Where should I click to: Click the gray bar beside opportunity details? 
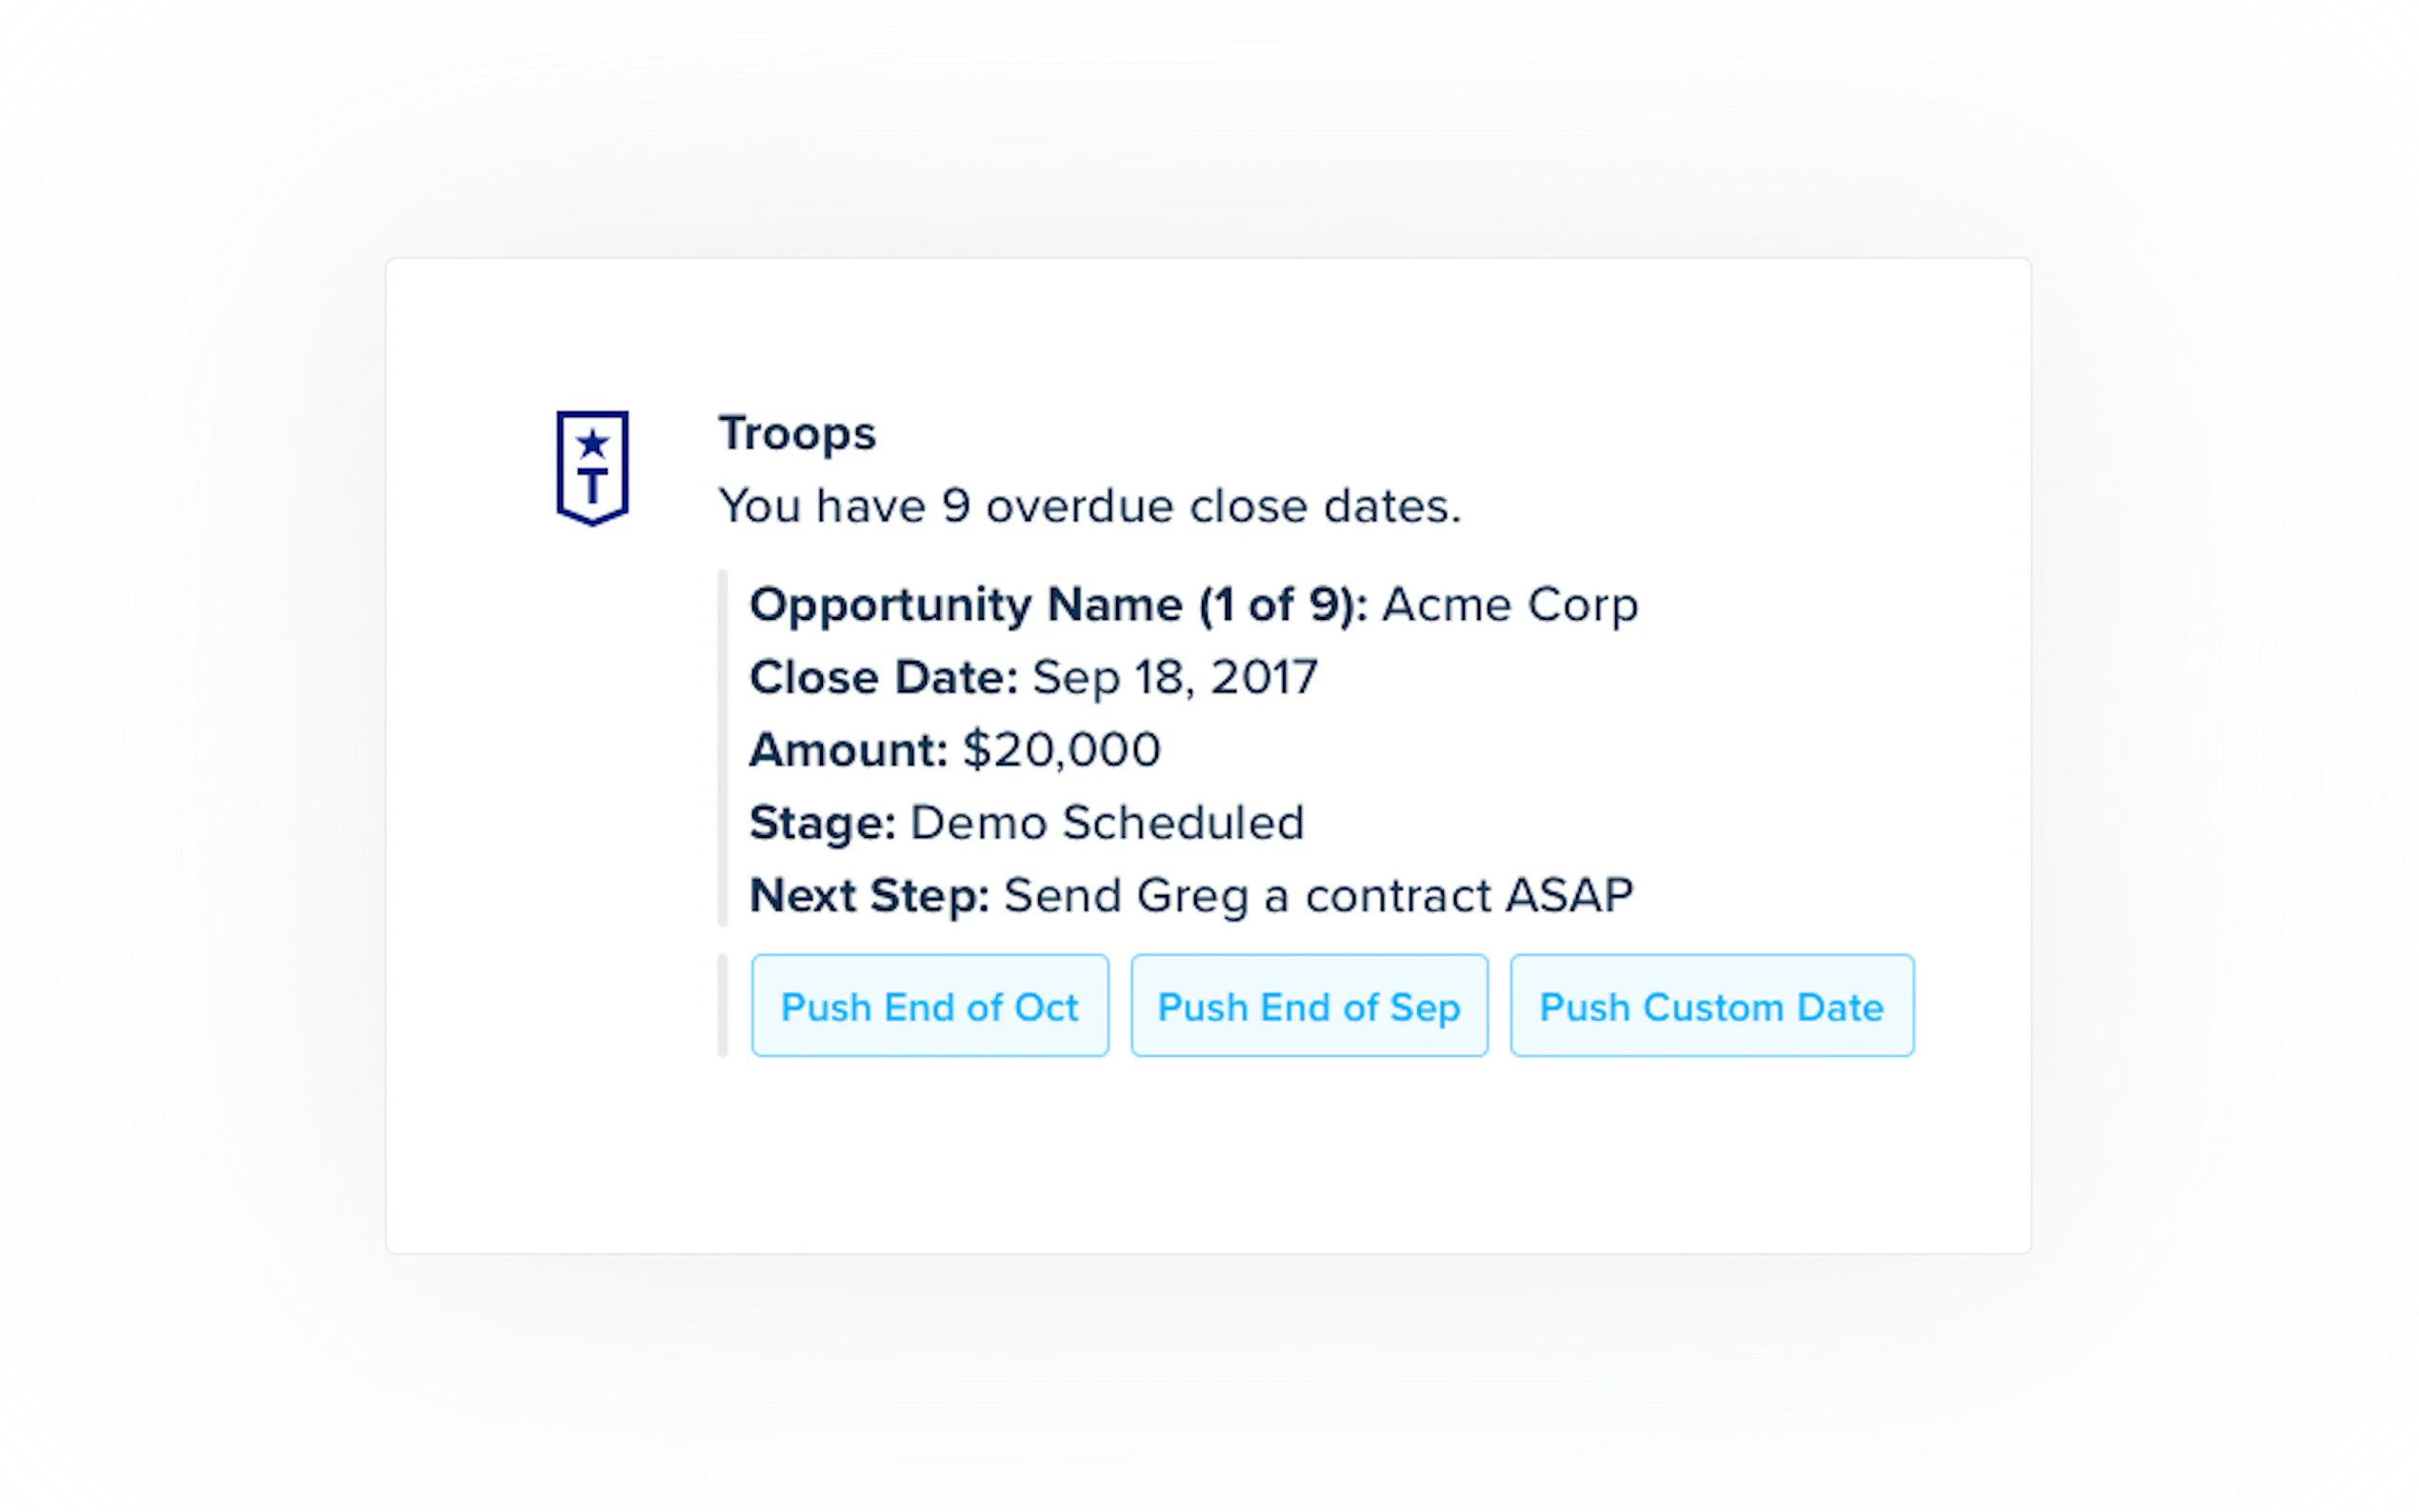723,748
